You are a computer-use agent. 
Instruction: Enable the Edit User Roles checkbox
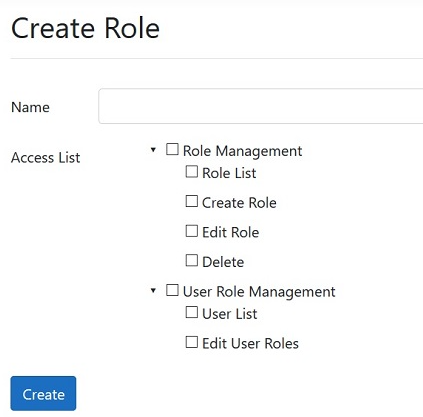point(192,342)
